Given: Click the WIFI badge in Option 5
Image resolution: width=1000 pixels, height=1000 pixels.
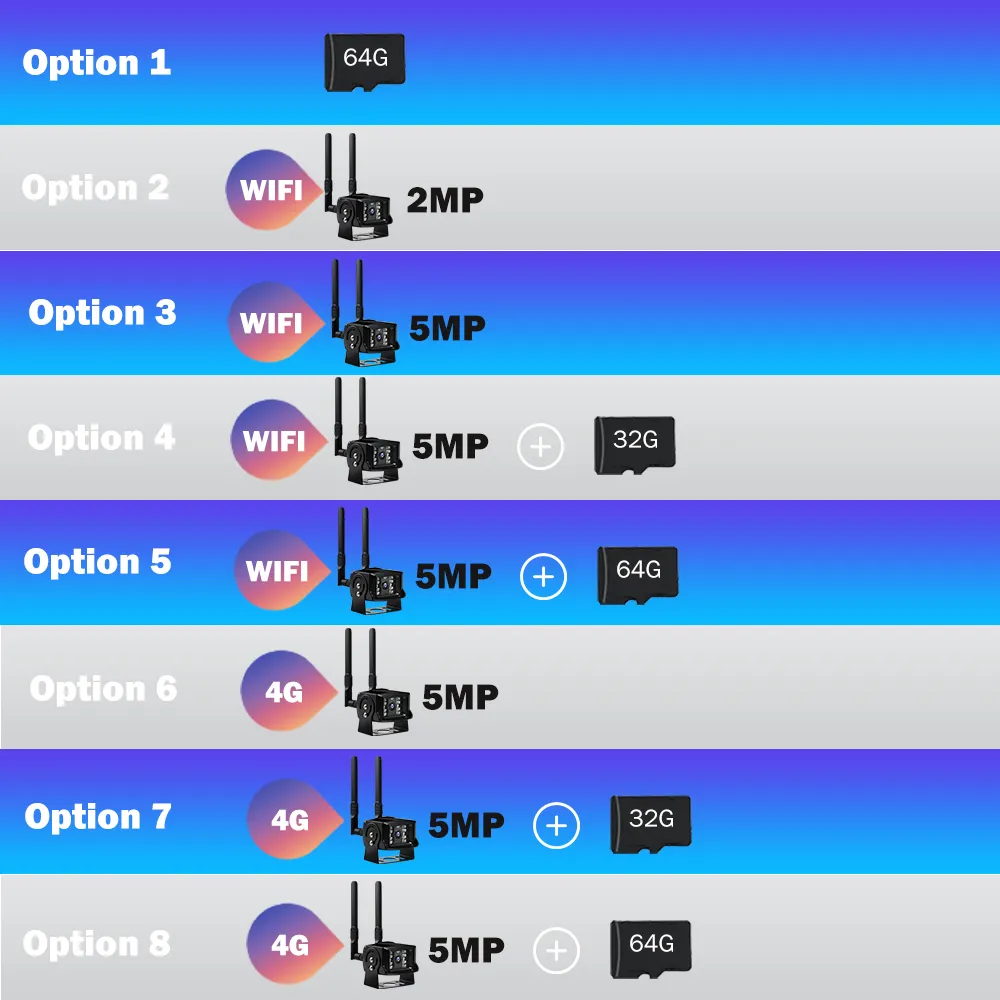Looking at the screenshot, I should tap(277, 571).
